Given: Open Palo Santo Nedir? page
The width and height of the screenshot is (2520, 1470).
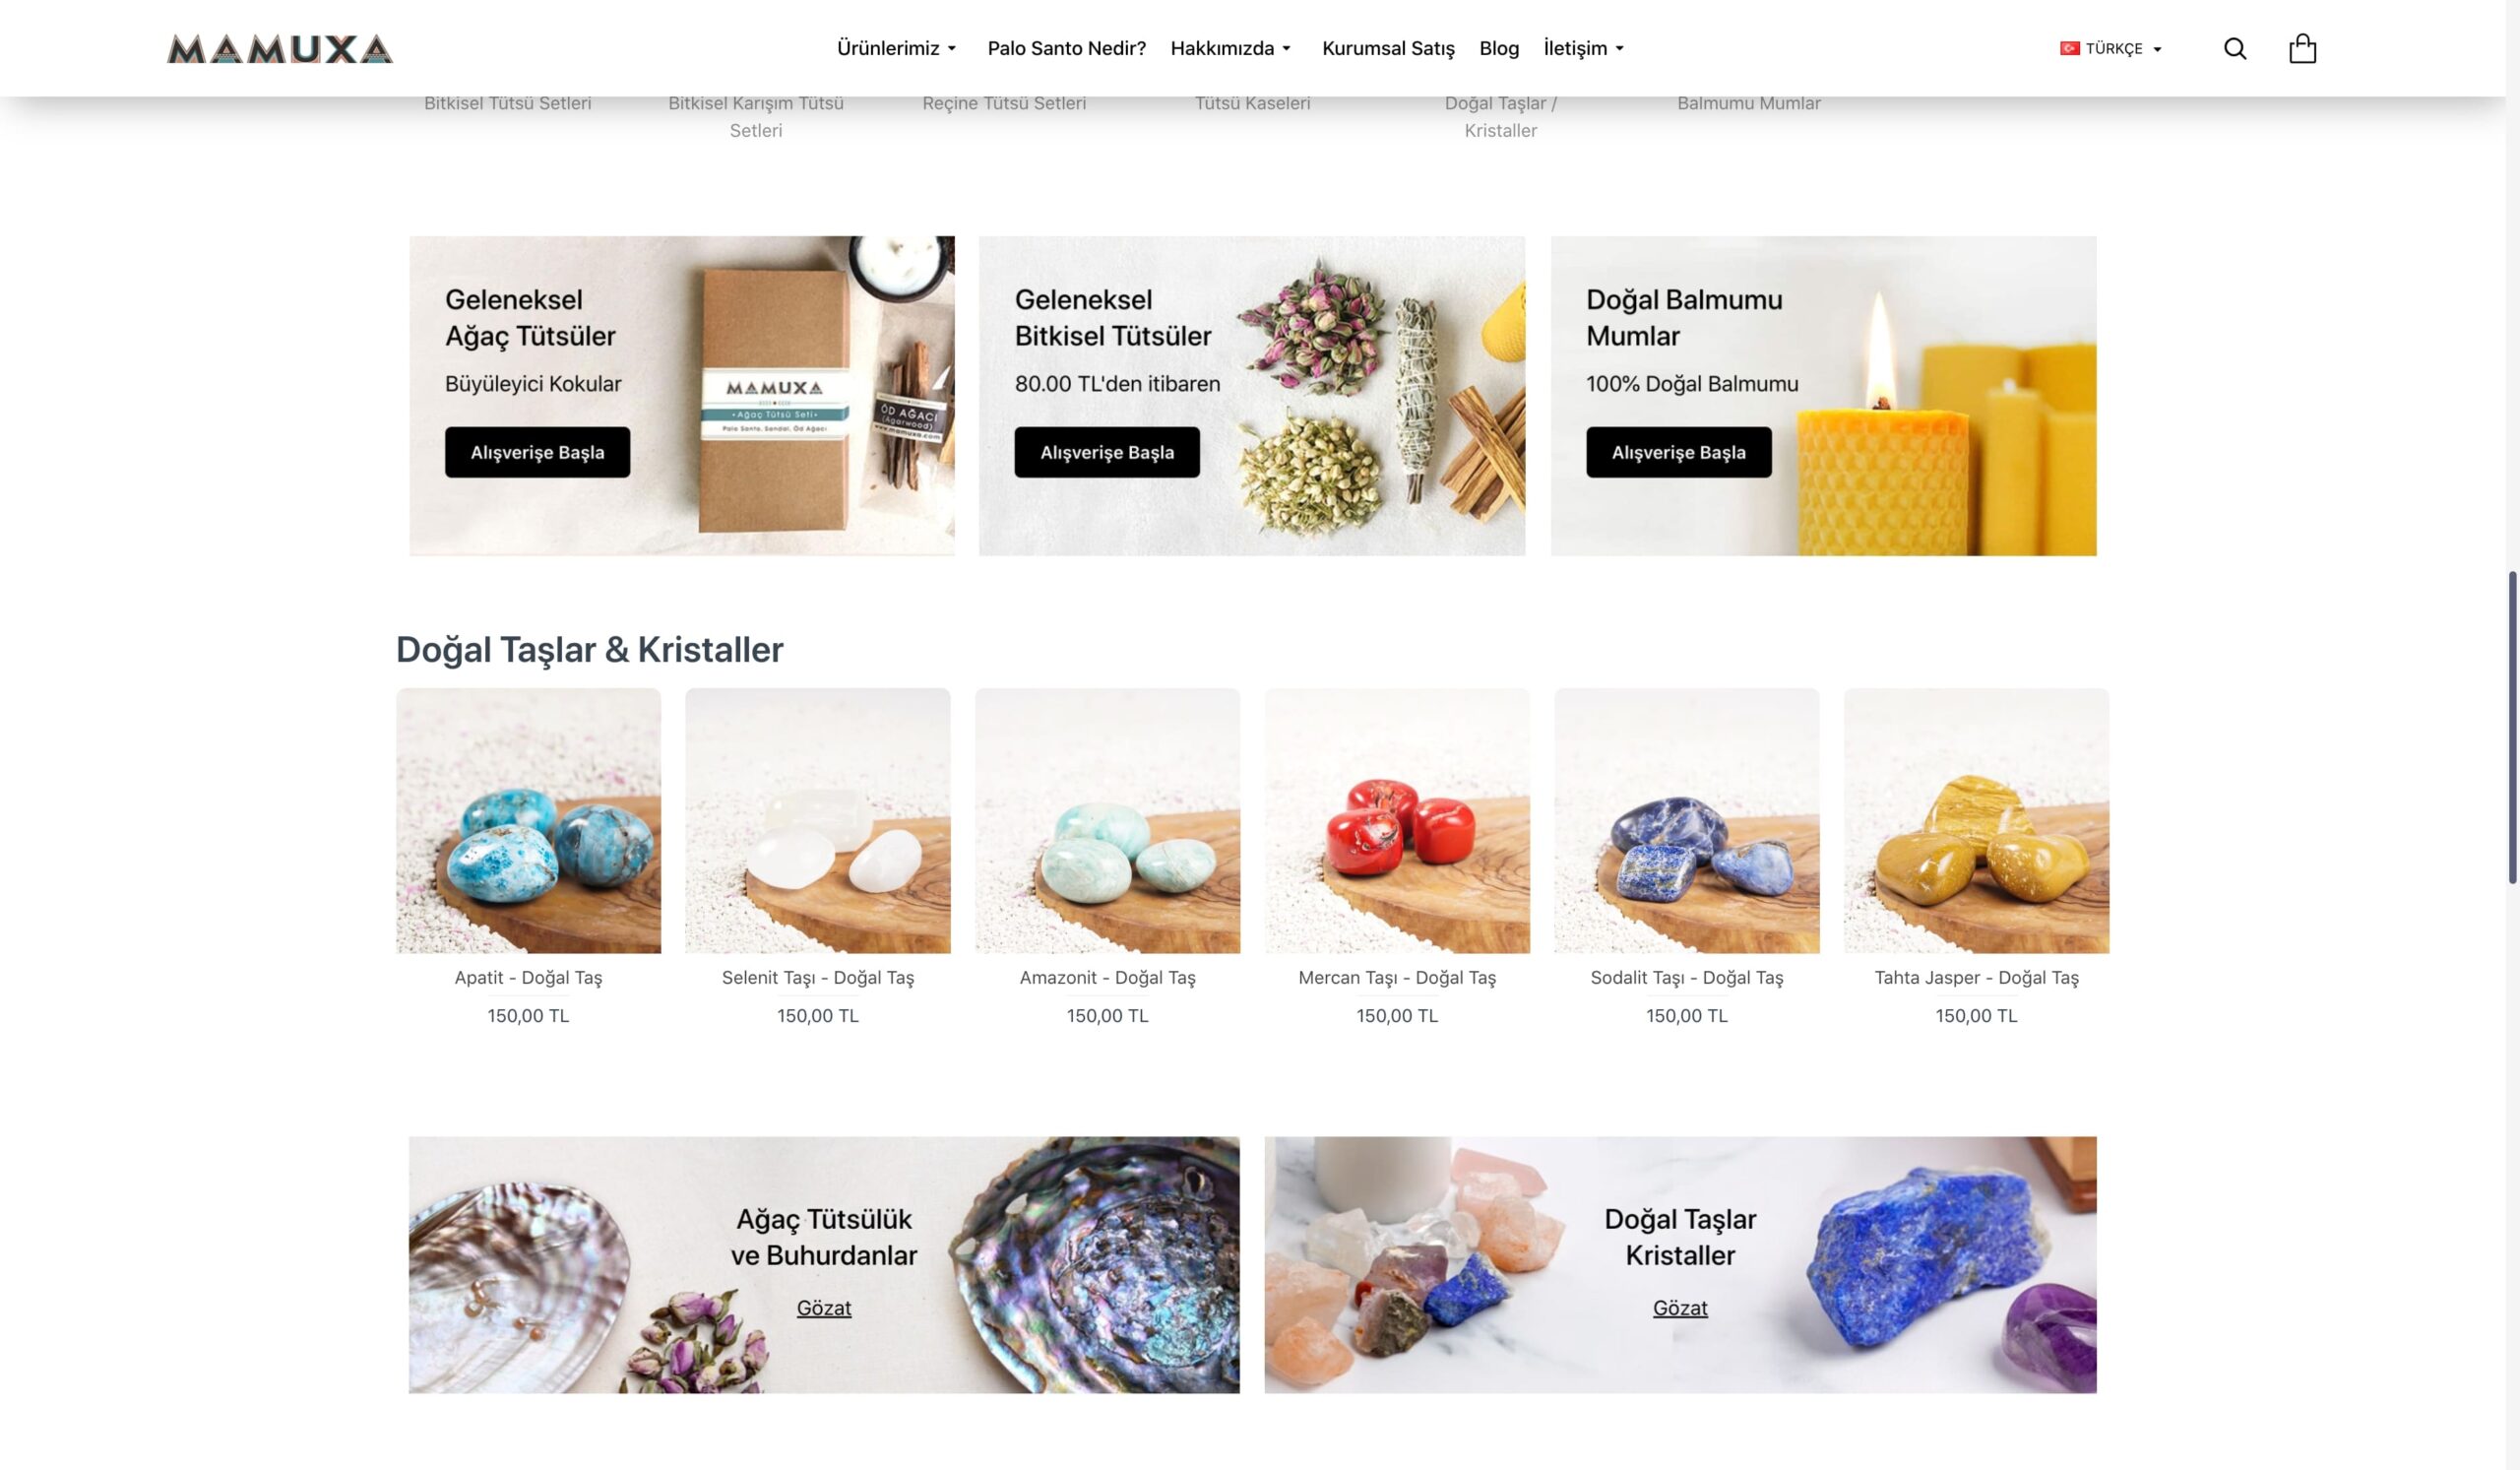Looking at the screenshot, I should click(x=1066, y=48).
